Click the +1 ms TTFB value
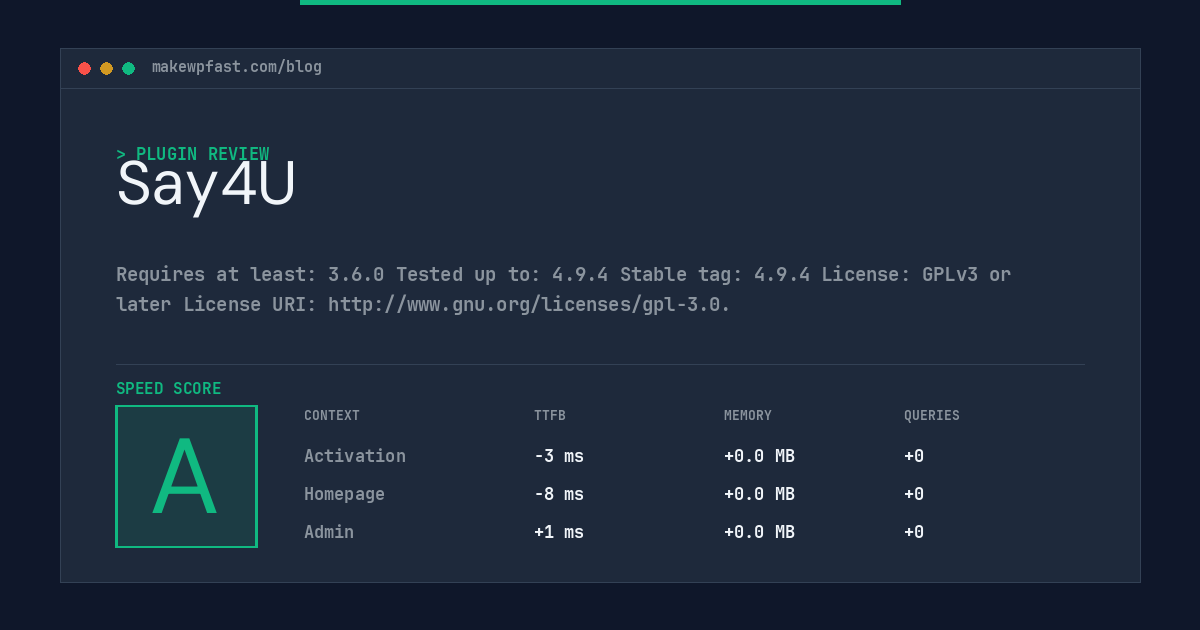1200x630 pixels. [x=559, y=532]
